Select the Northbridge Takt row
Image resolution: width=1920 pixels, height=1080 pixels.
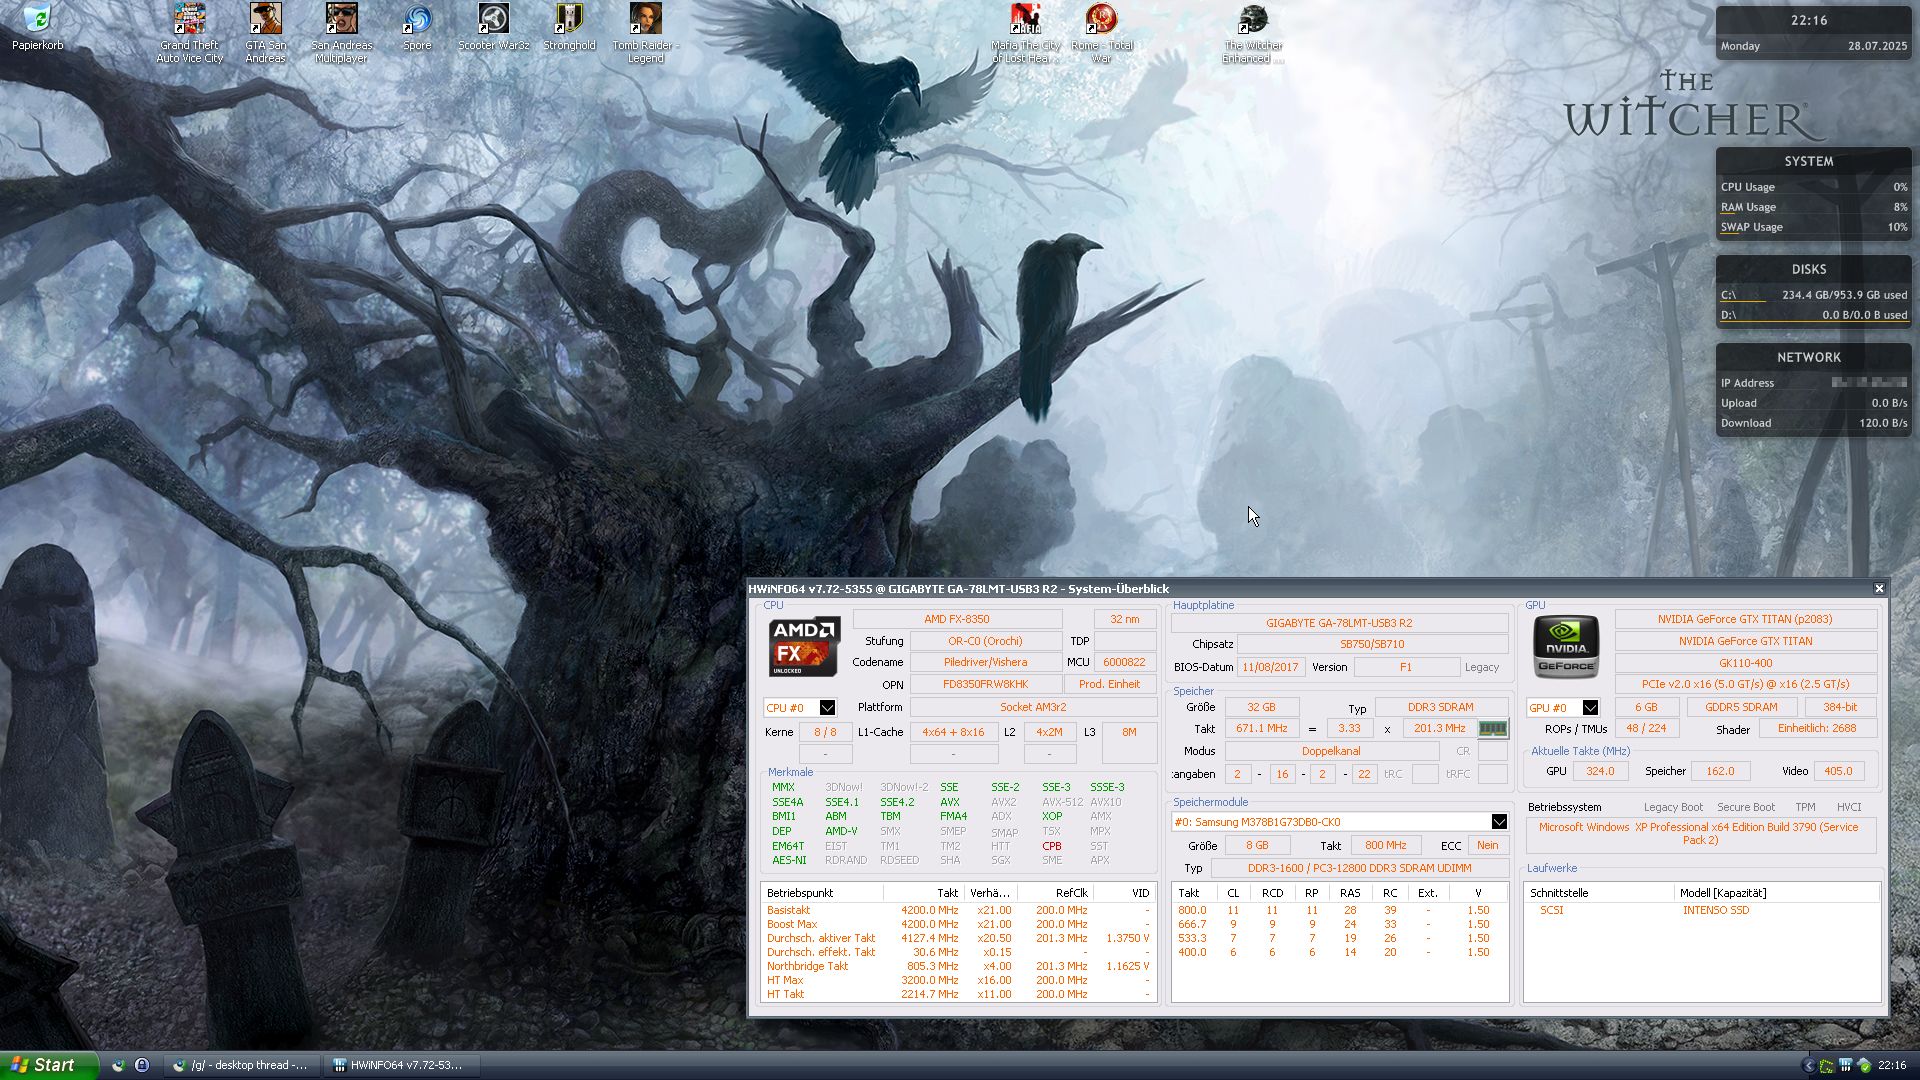[958, 966]
